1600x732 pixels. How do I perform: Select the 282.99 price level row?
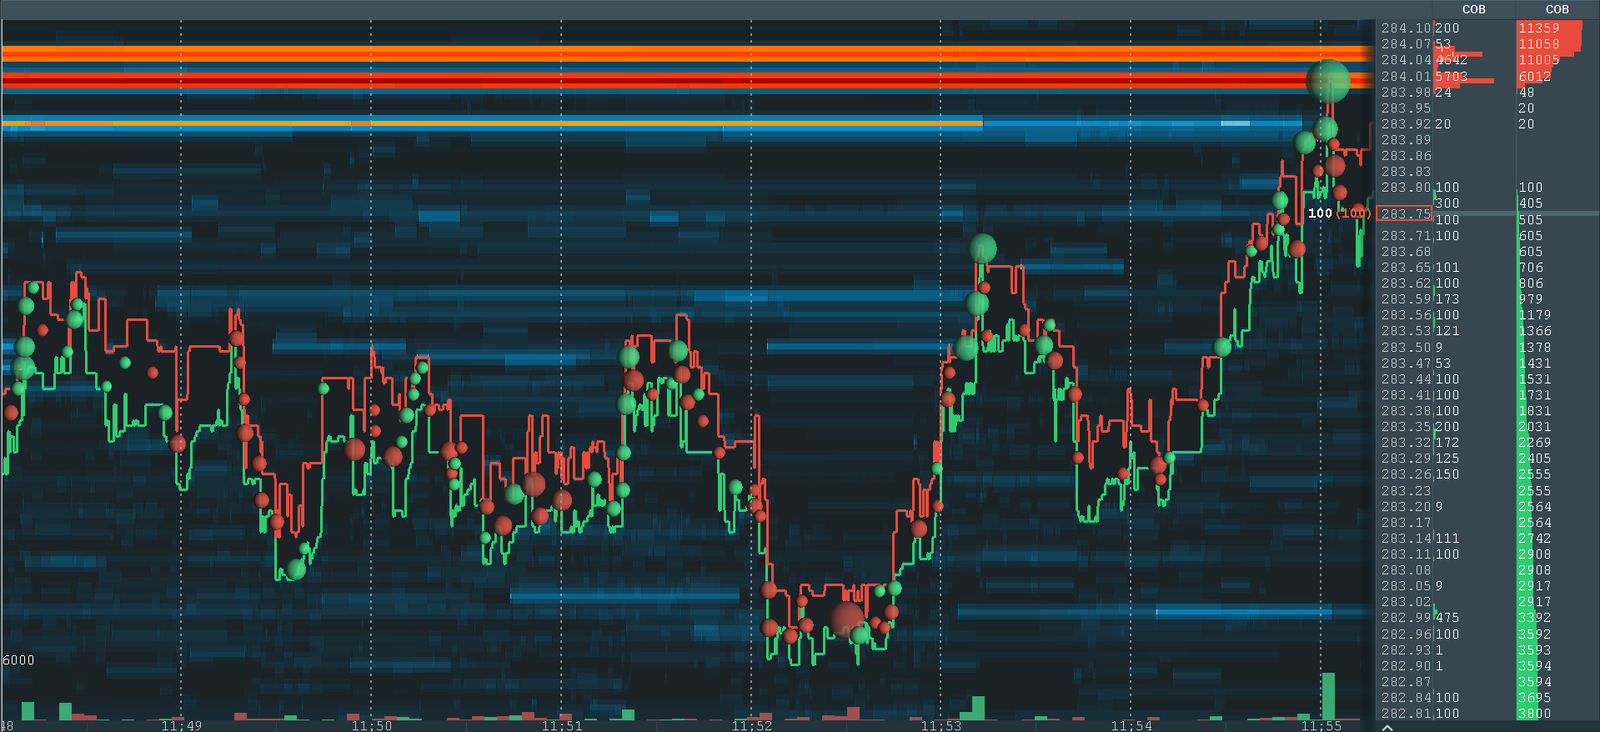1405,618
